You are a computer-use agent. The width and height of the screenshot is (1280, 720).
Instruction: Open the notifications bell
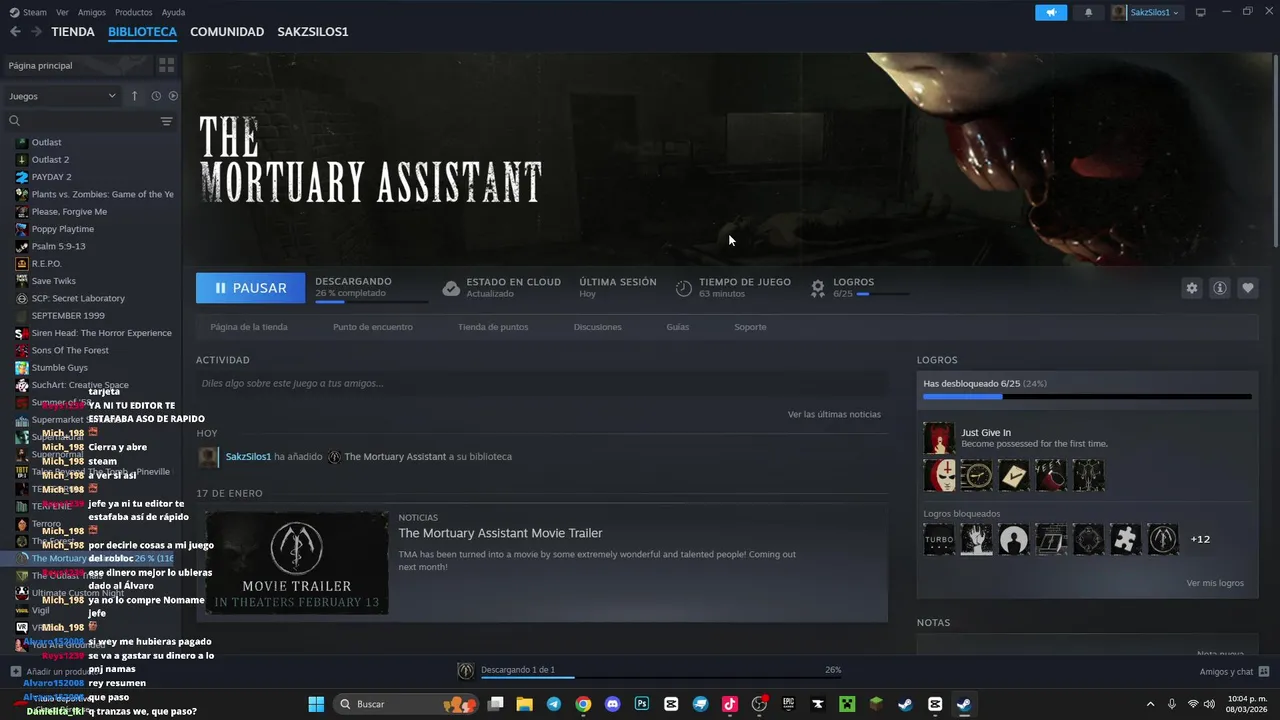coord(1088,12)
